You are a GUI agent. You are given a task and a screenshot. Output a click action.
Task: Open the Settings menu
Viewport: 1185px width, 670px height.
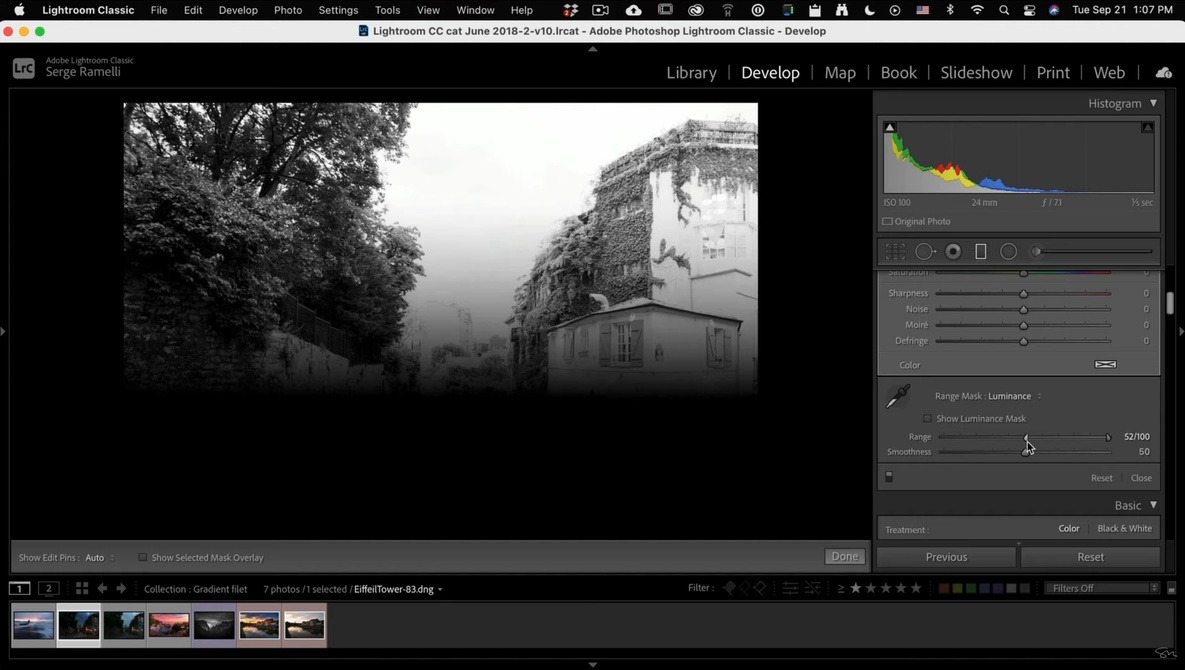click(x=338, y=10)
